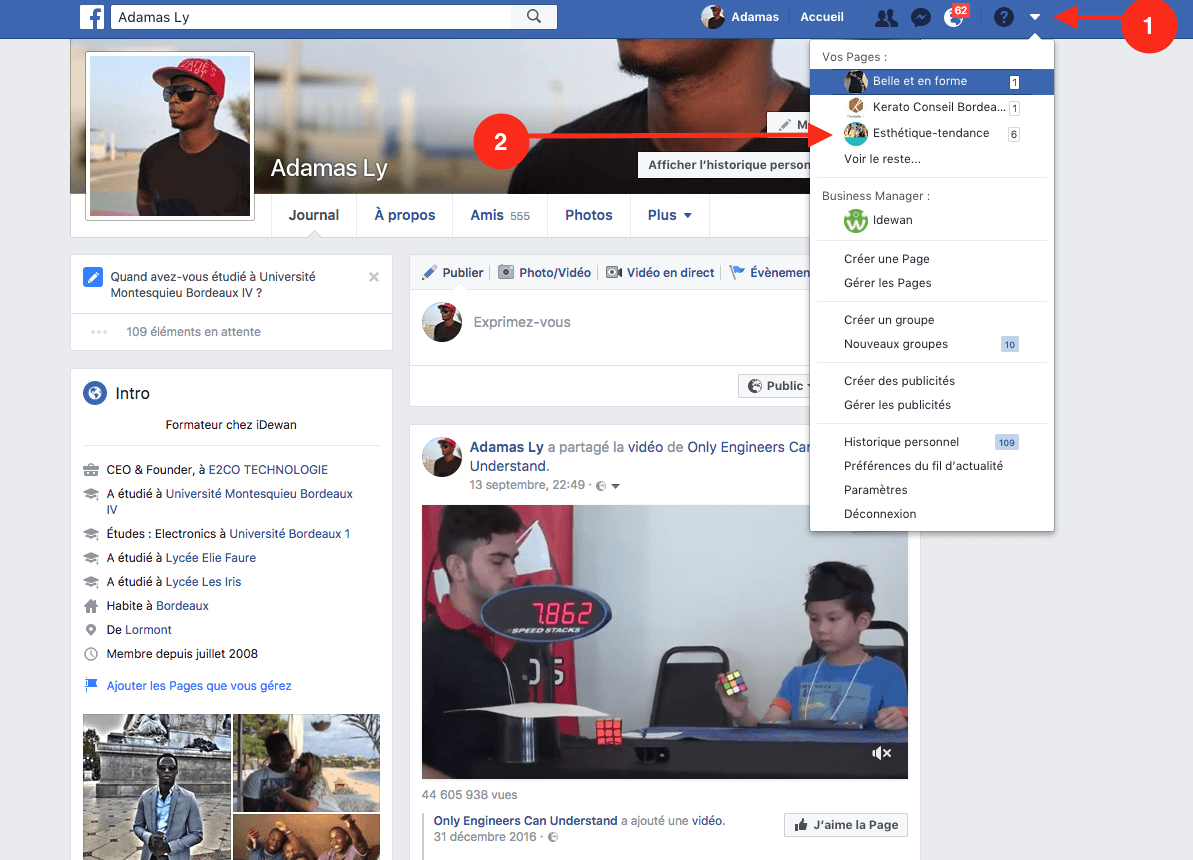This screenshot has width=1193, height=860.
Task: Switch to the À propos tab
Action: coord(405,215)
